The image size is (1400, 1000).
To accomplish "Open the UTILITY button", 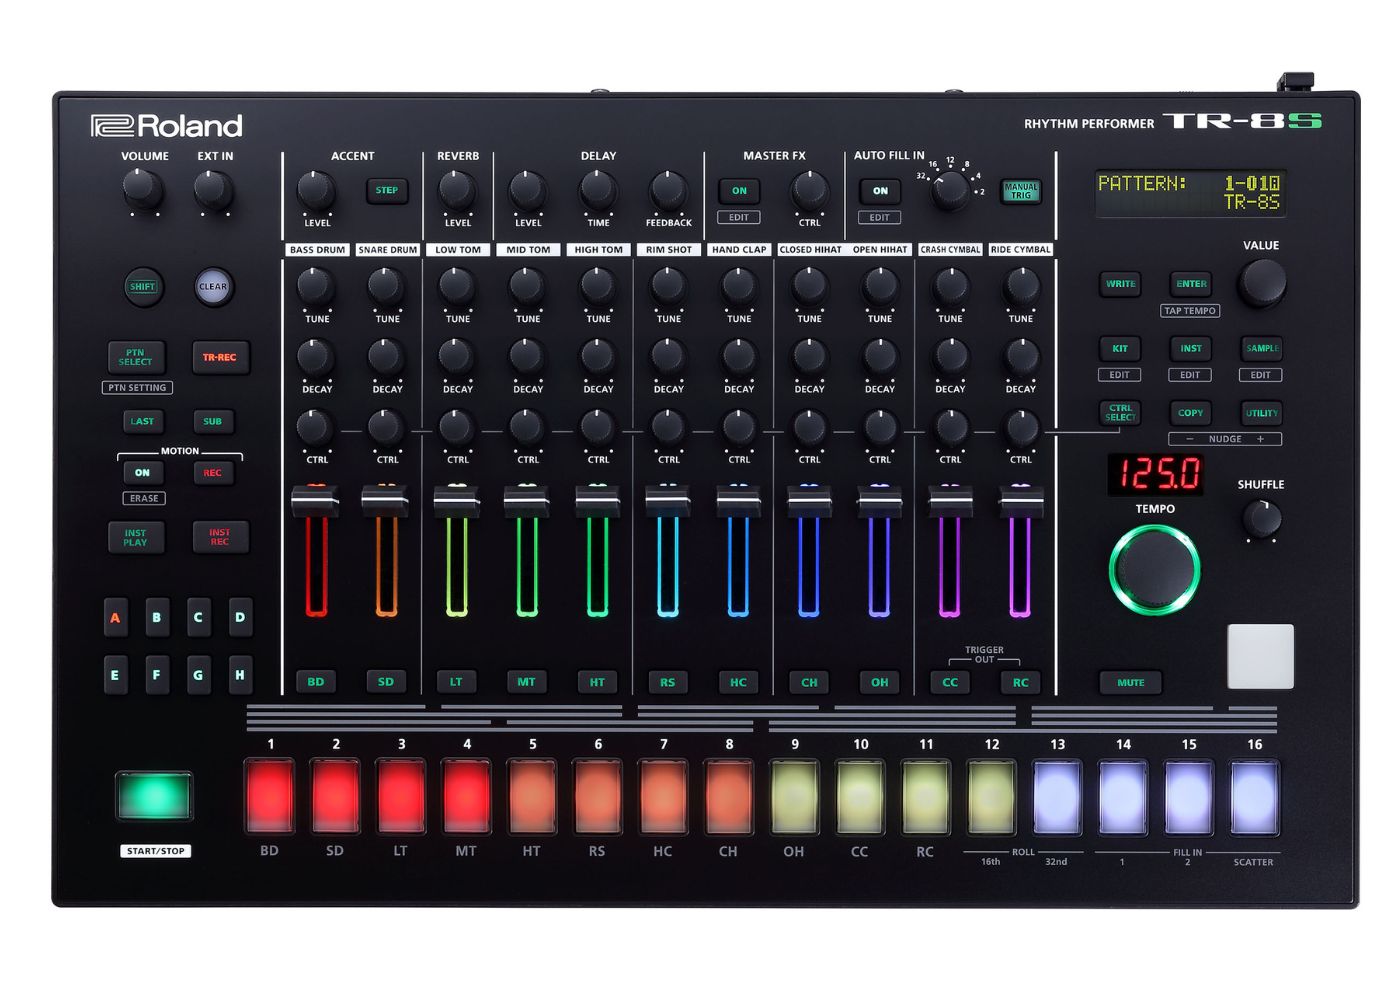I will (x=1262, y=413).
